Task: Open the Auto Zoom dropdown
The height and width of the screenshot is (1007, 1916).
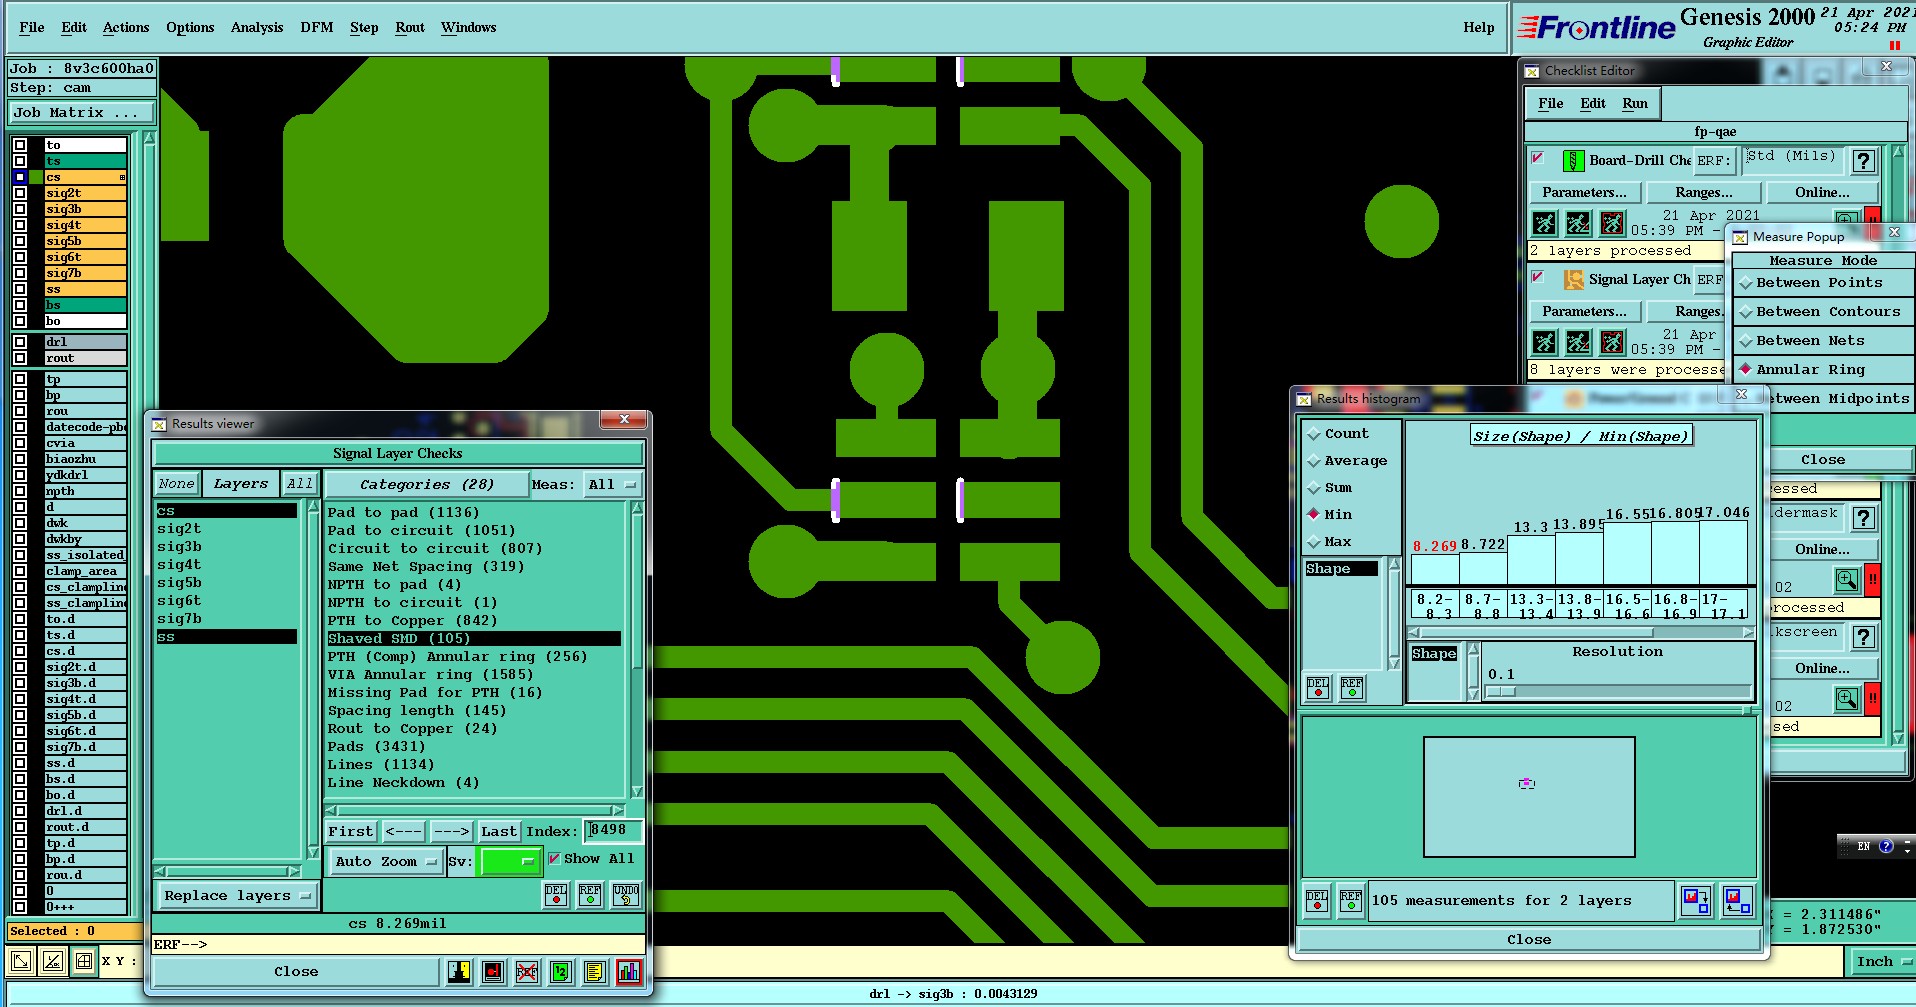Action: click(x=386, y=862)
